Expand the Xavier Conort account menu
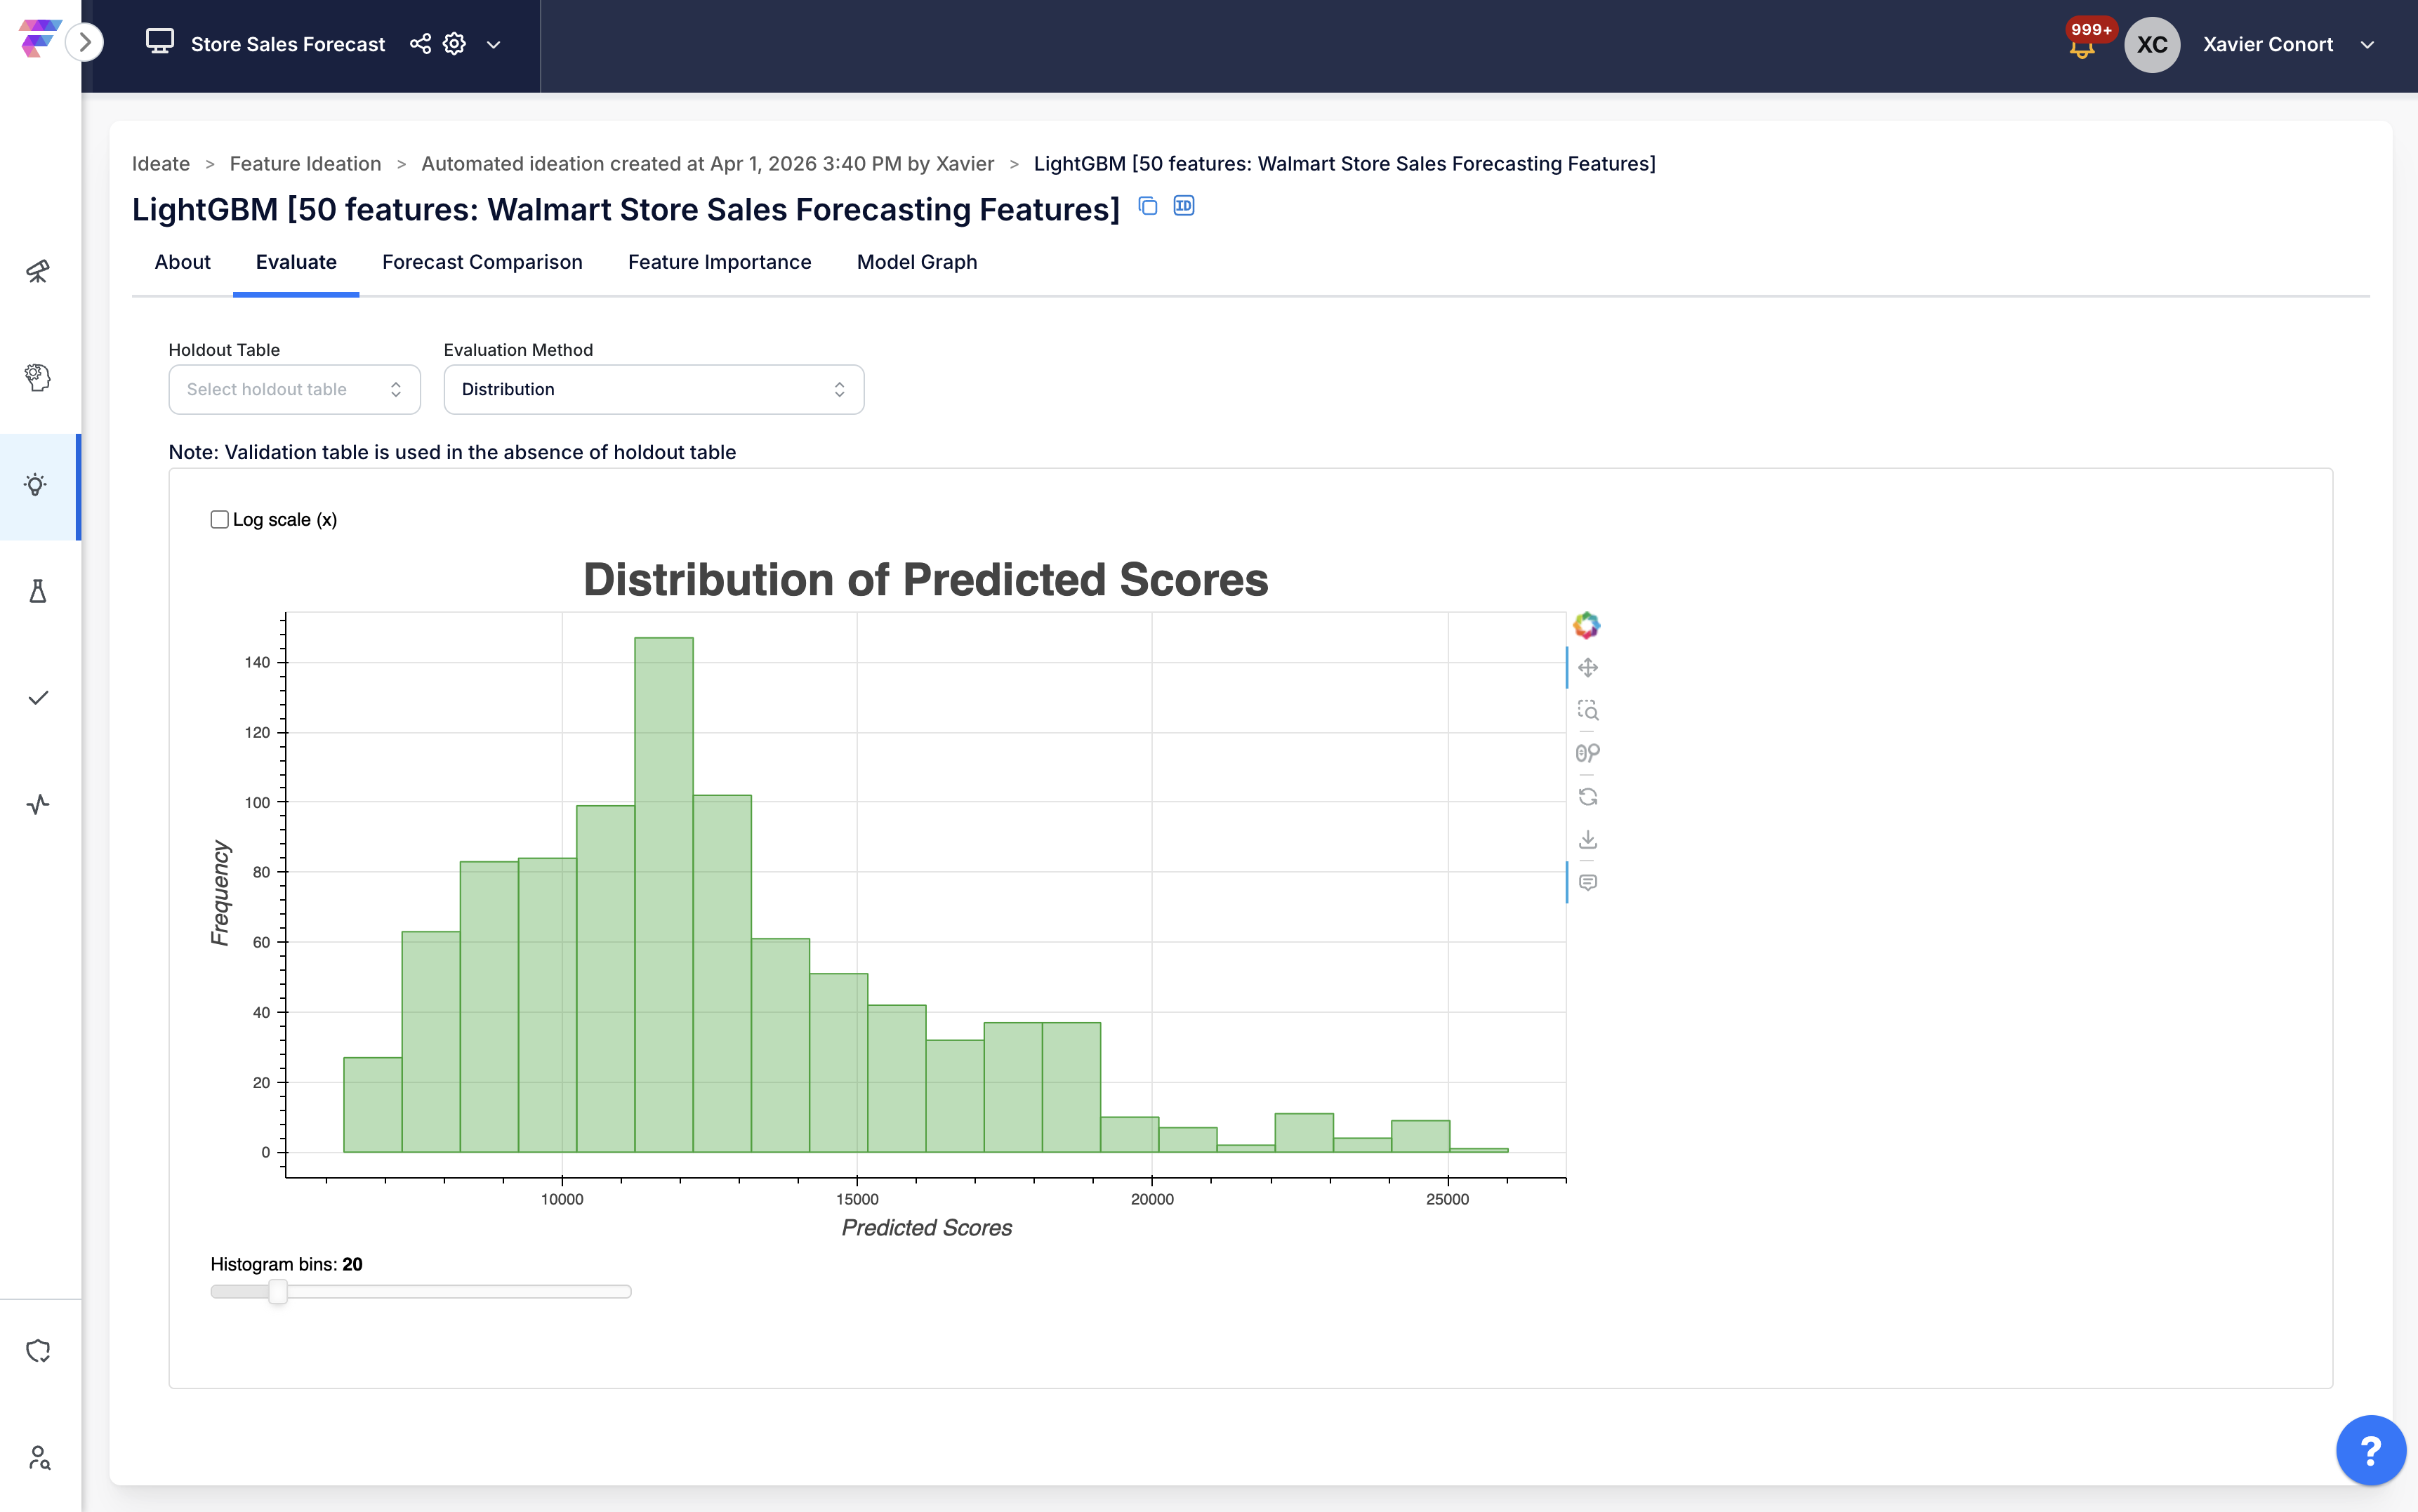2418x1512 pixels. pyautogui.click(x=2367, y=44)
